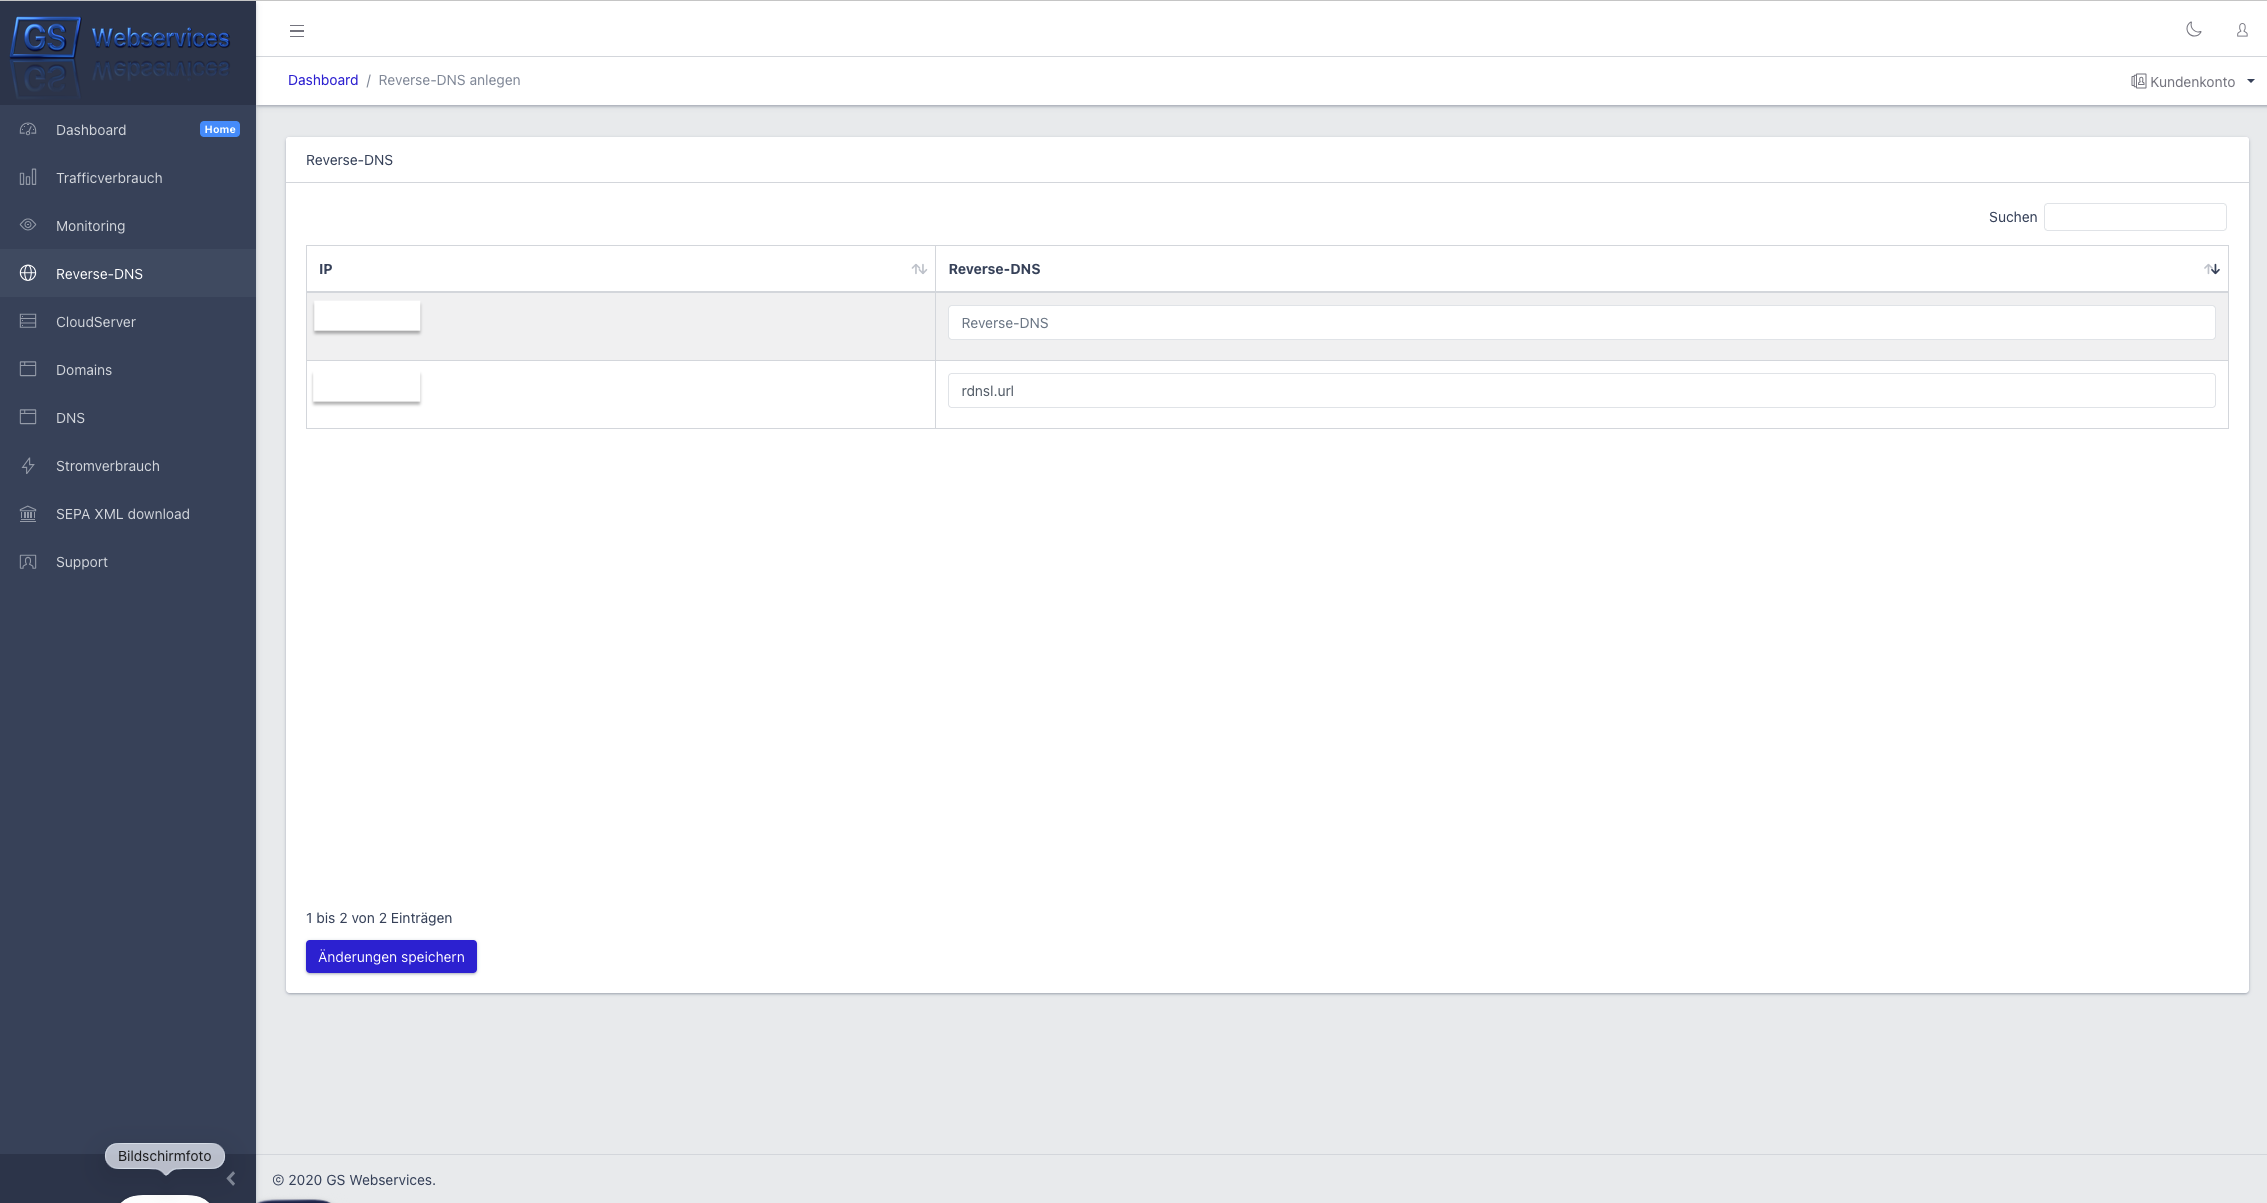Viewport: 2267px width, 1203px height.
Task: Click the Domains window icon
Action: point(28,369)
